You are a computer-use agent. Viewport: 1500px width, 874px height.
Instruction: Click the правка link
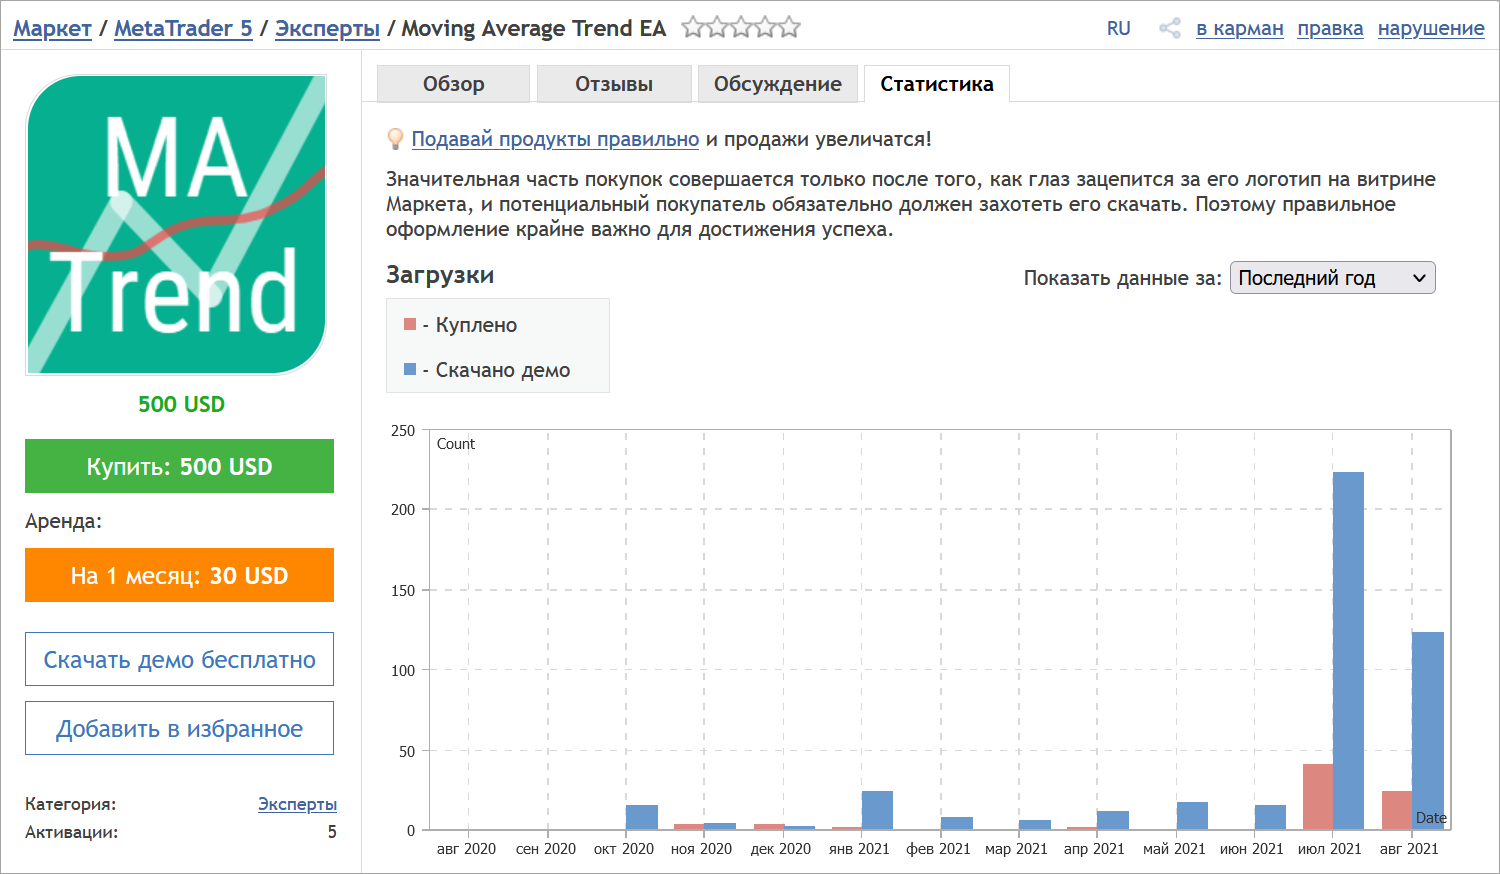pos(1330,28)
